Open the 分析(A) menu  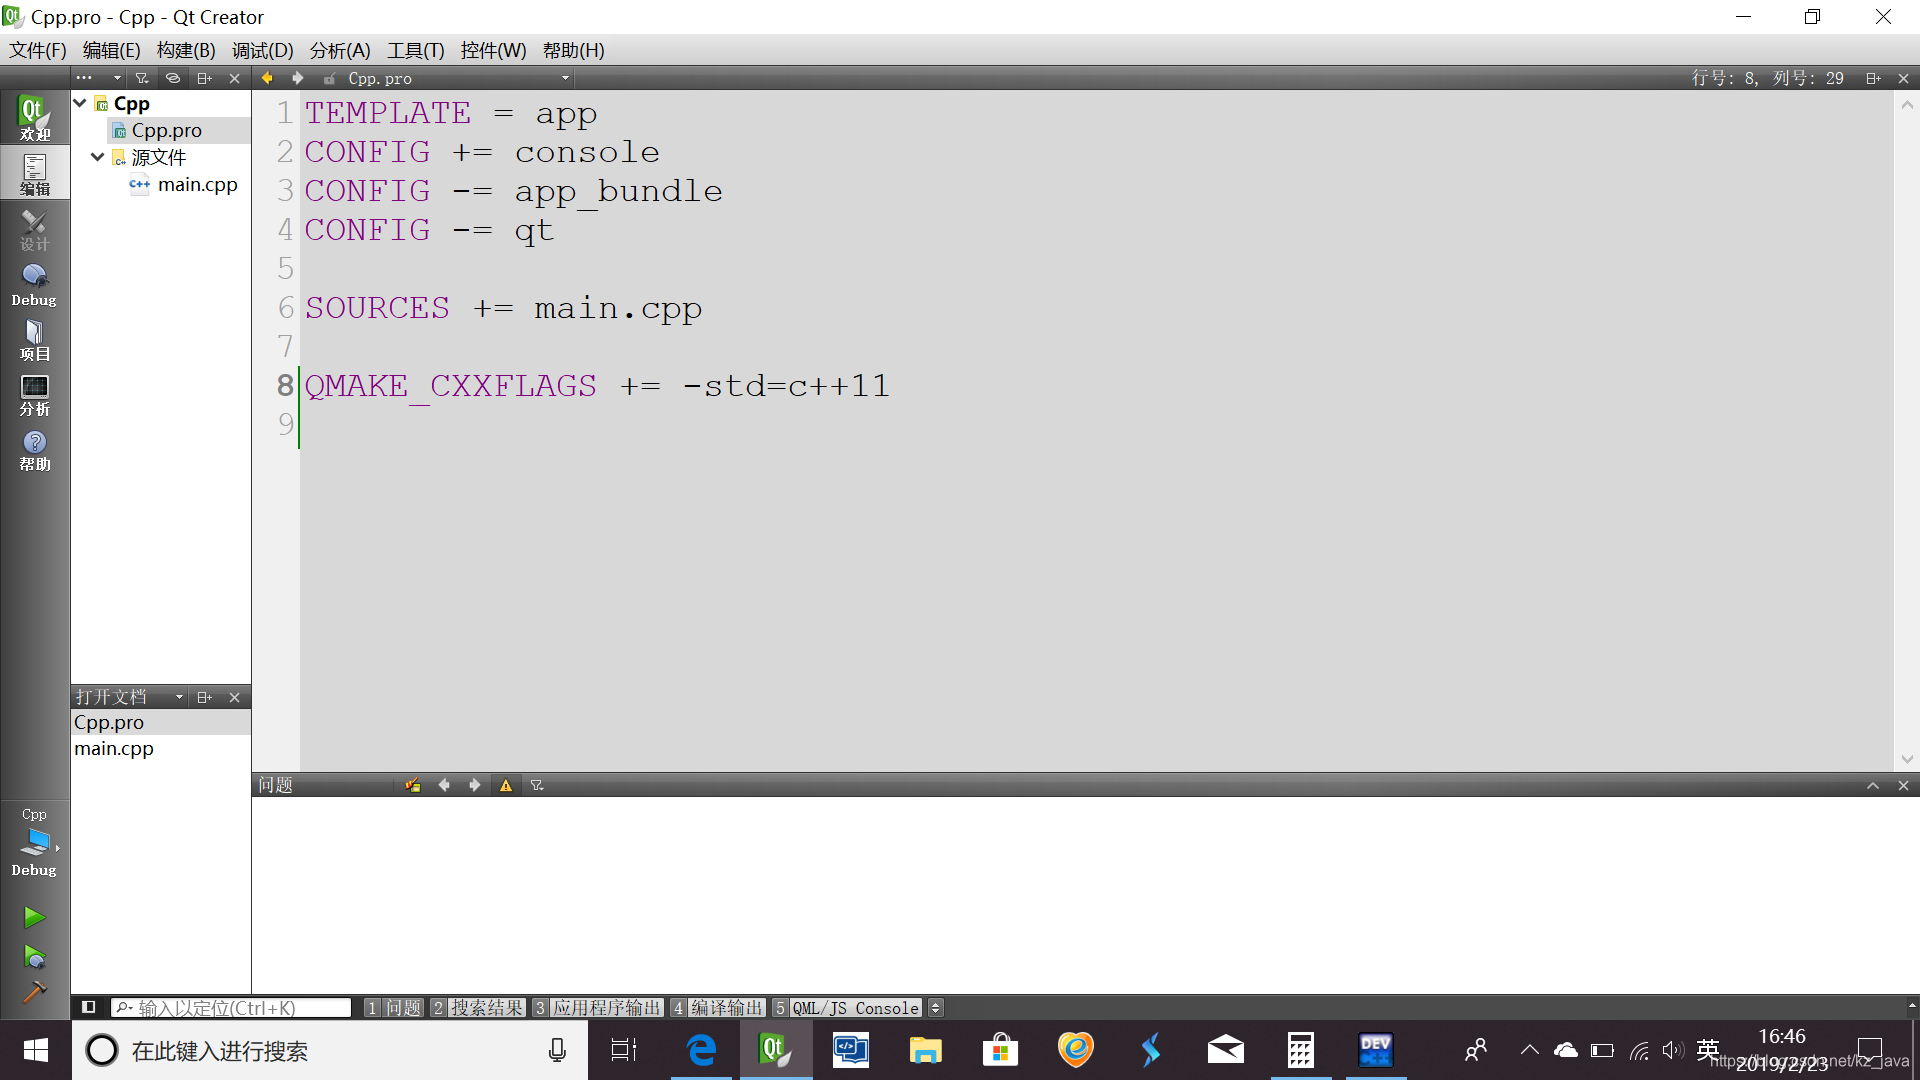click(x=340, y=50)
